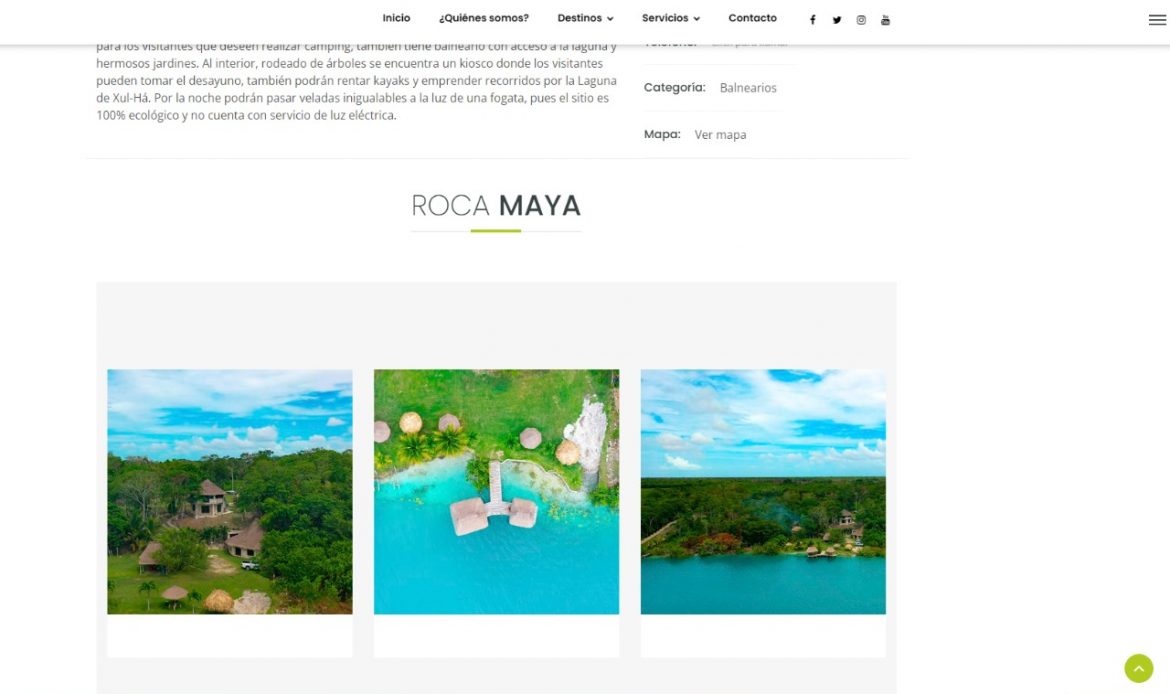The image size is (1170, 694).
Task: Click the ROCA MAYA section heading
Action: (495, 205)
